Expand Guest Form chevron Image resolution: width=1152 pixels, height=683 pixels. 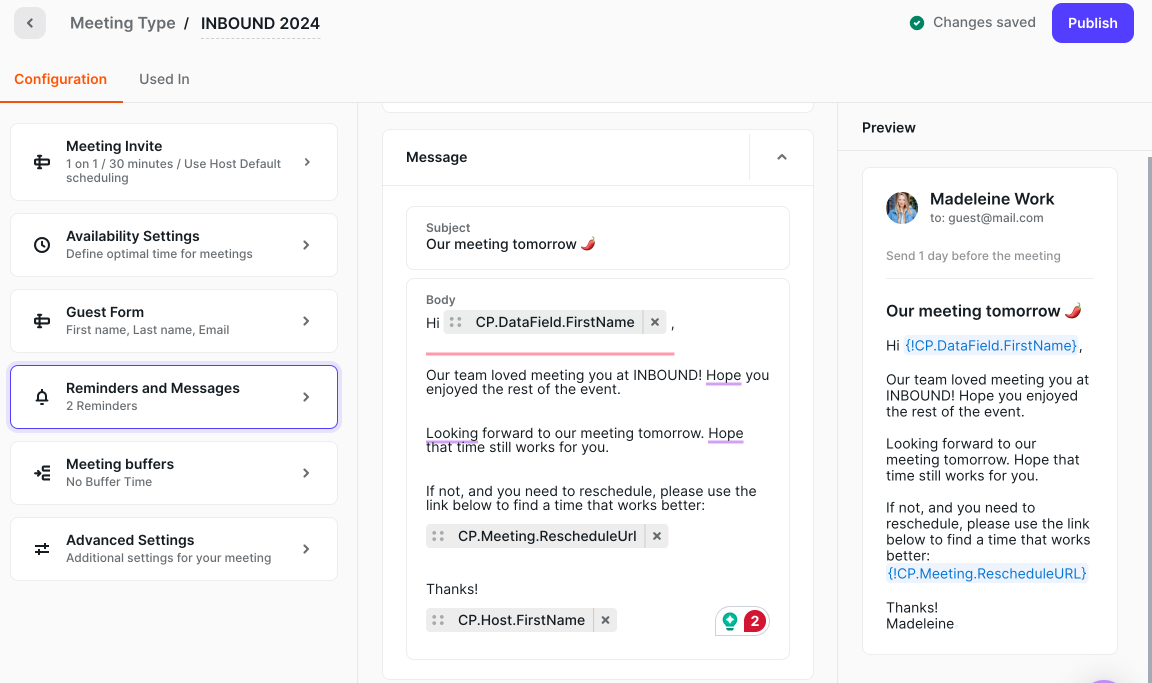click(306, 321)
